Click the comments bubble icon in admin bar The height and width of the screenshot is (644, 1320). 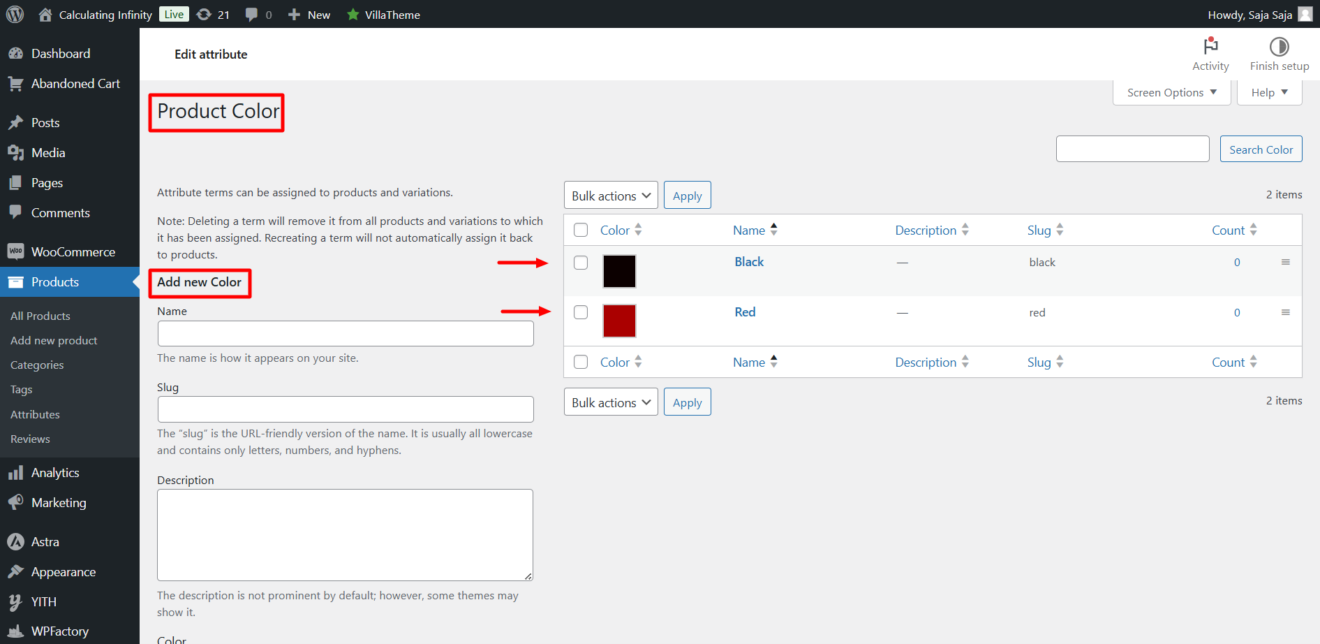(252, 14)
